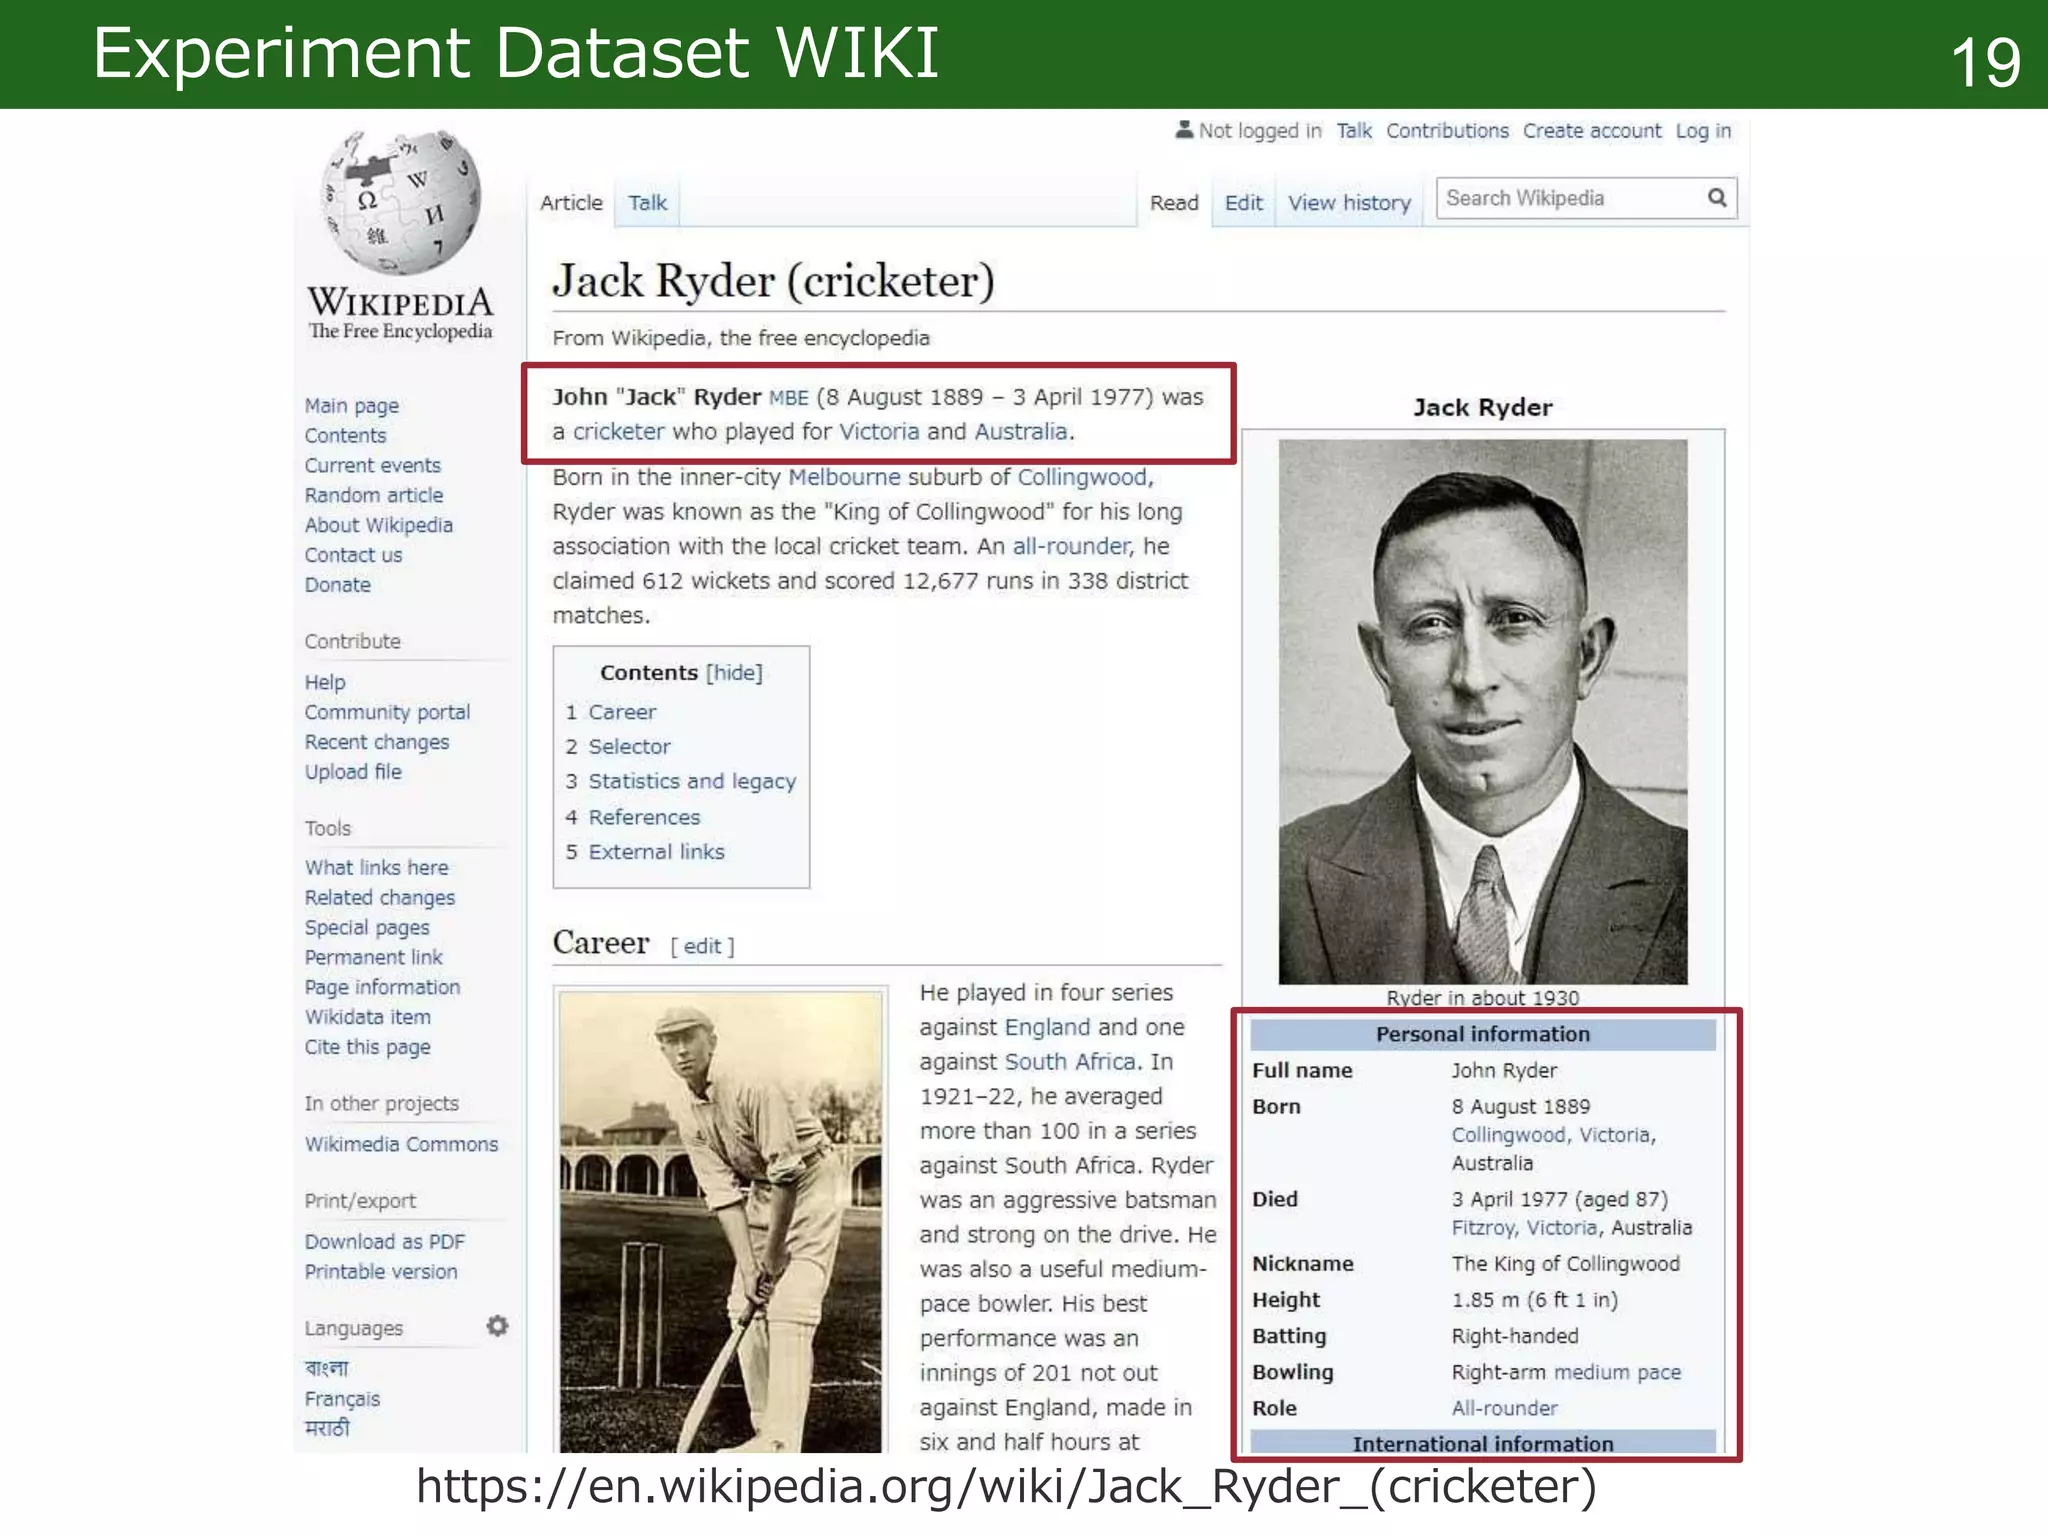The height and width of the screenshot is (1536, 2048).
Task: Open a Random article
Action: (x=374, y=496)
